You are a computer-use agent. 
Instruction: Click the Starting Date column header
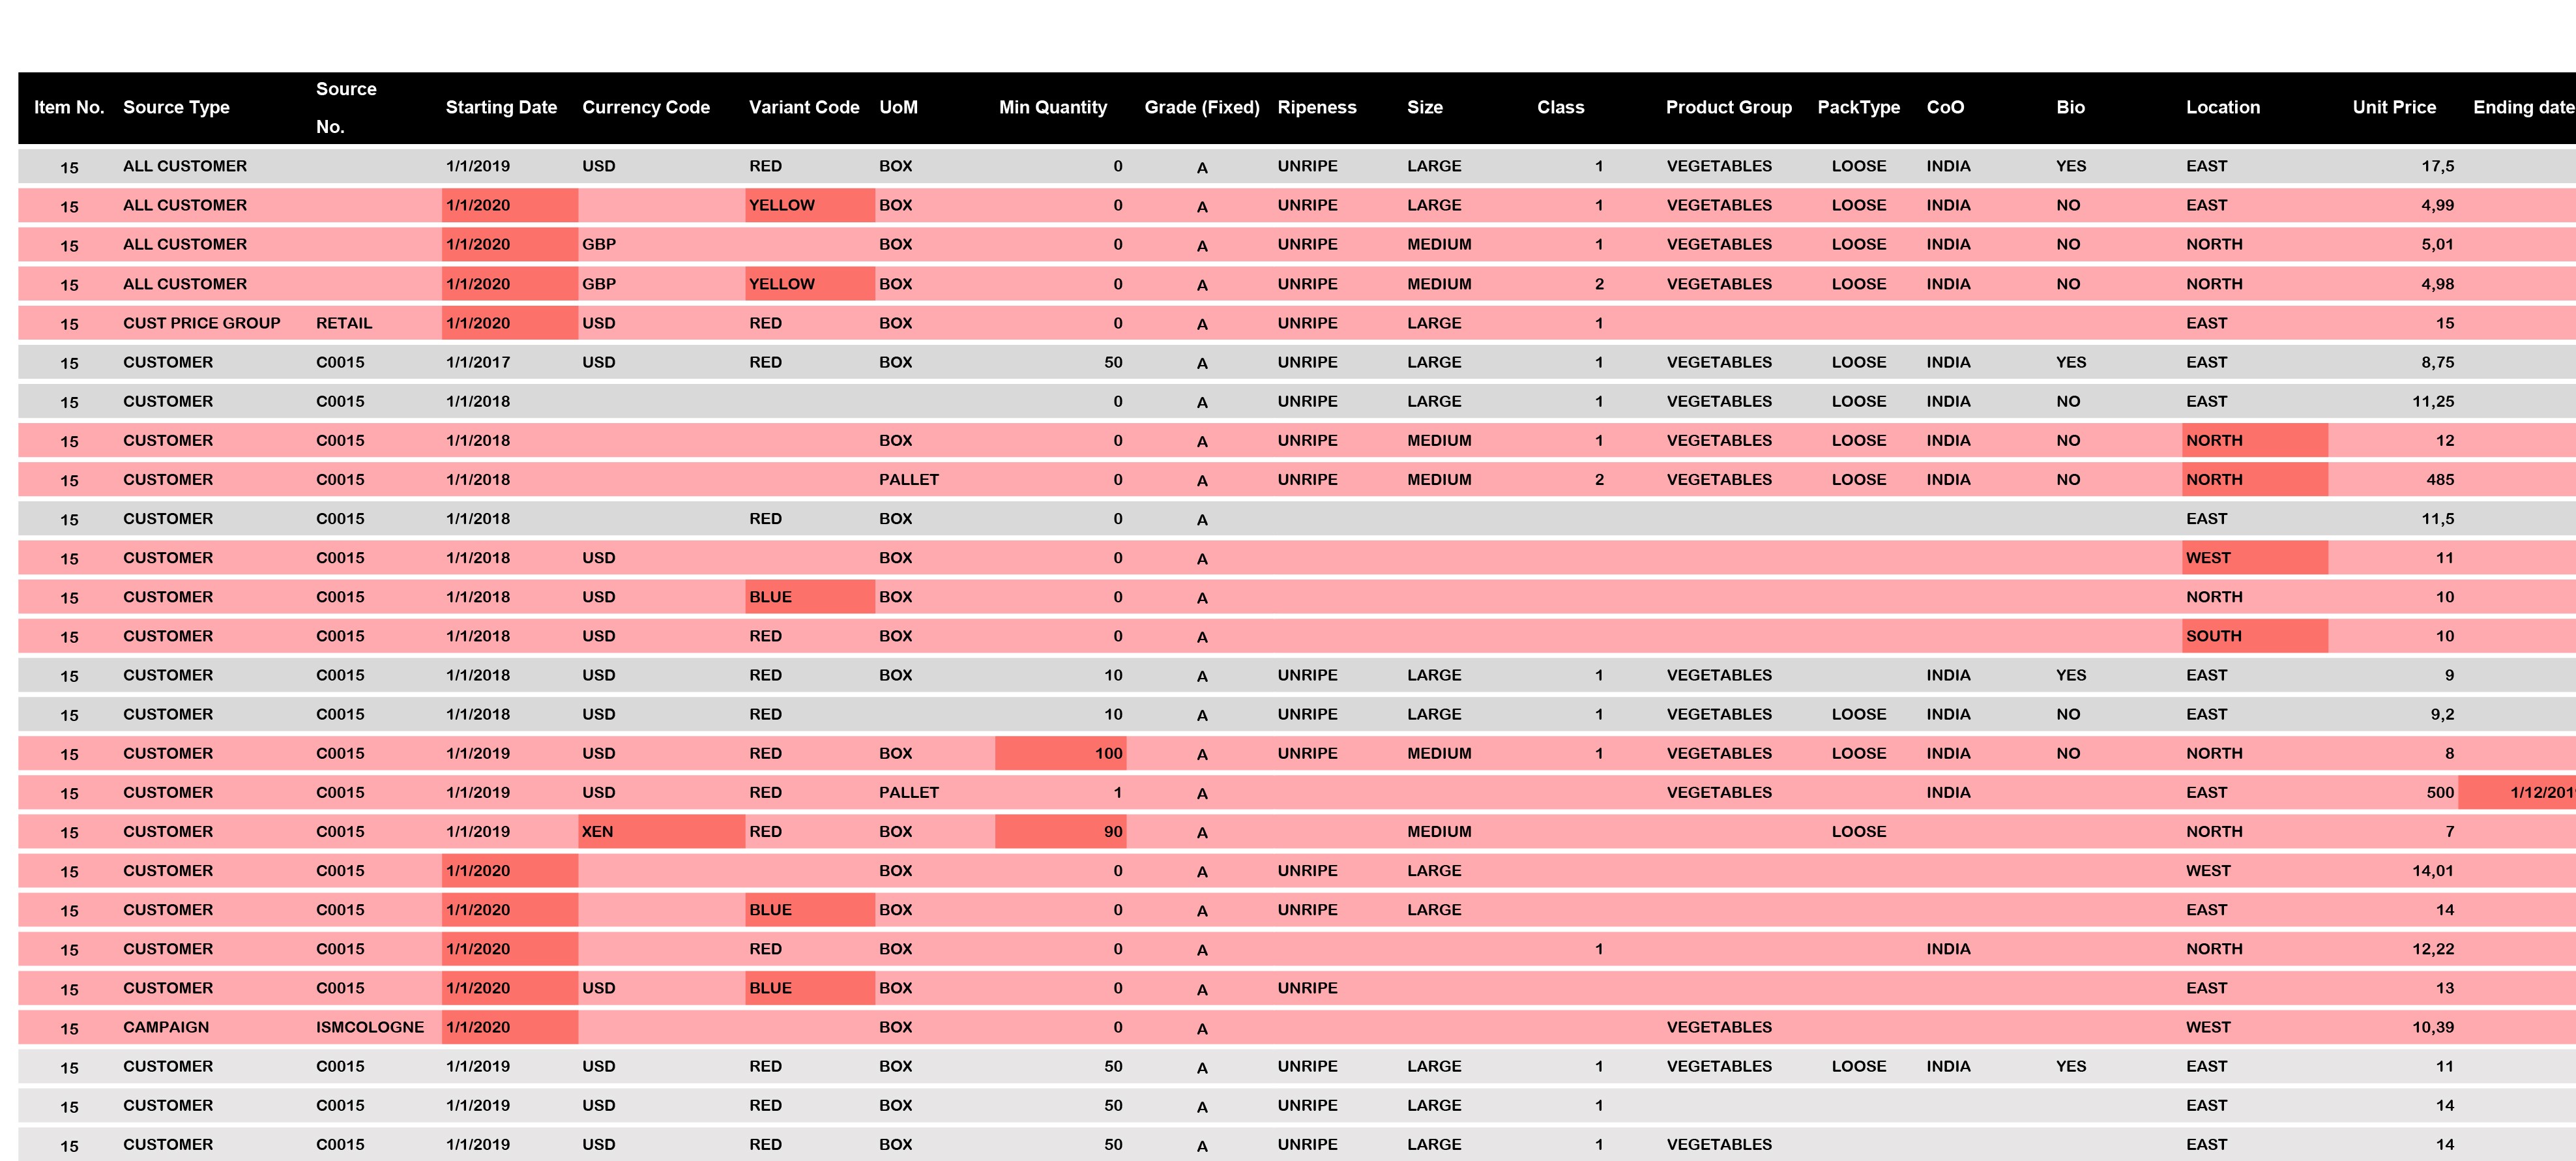[x=501, y=107]
